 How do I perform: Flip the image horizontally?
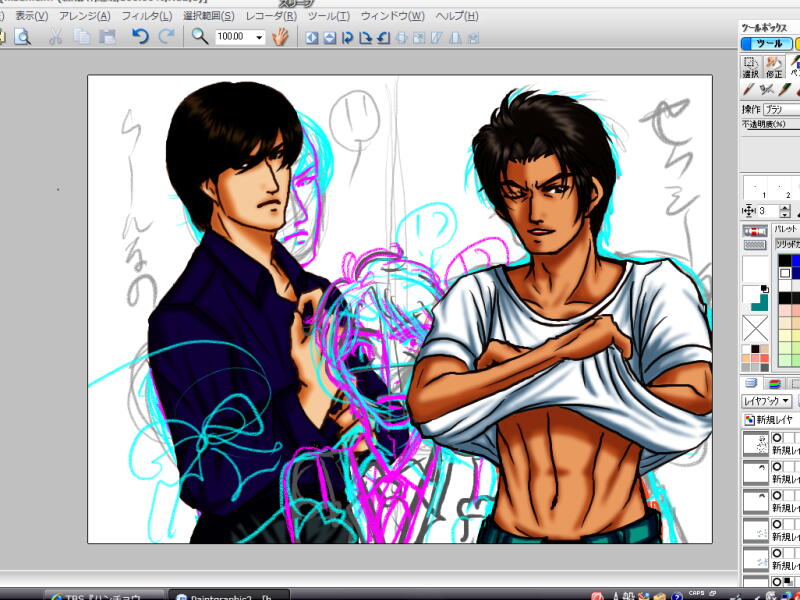click(x=312, y=38)
